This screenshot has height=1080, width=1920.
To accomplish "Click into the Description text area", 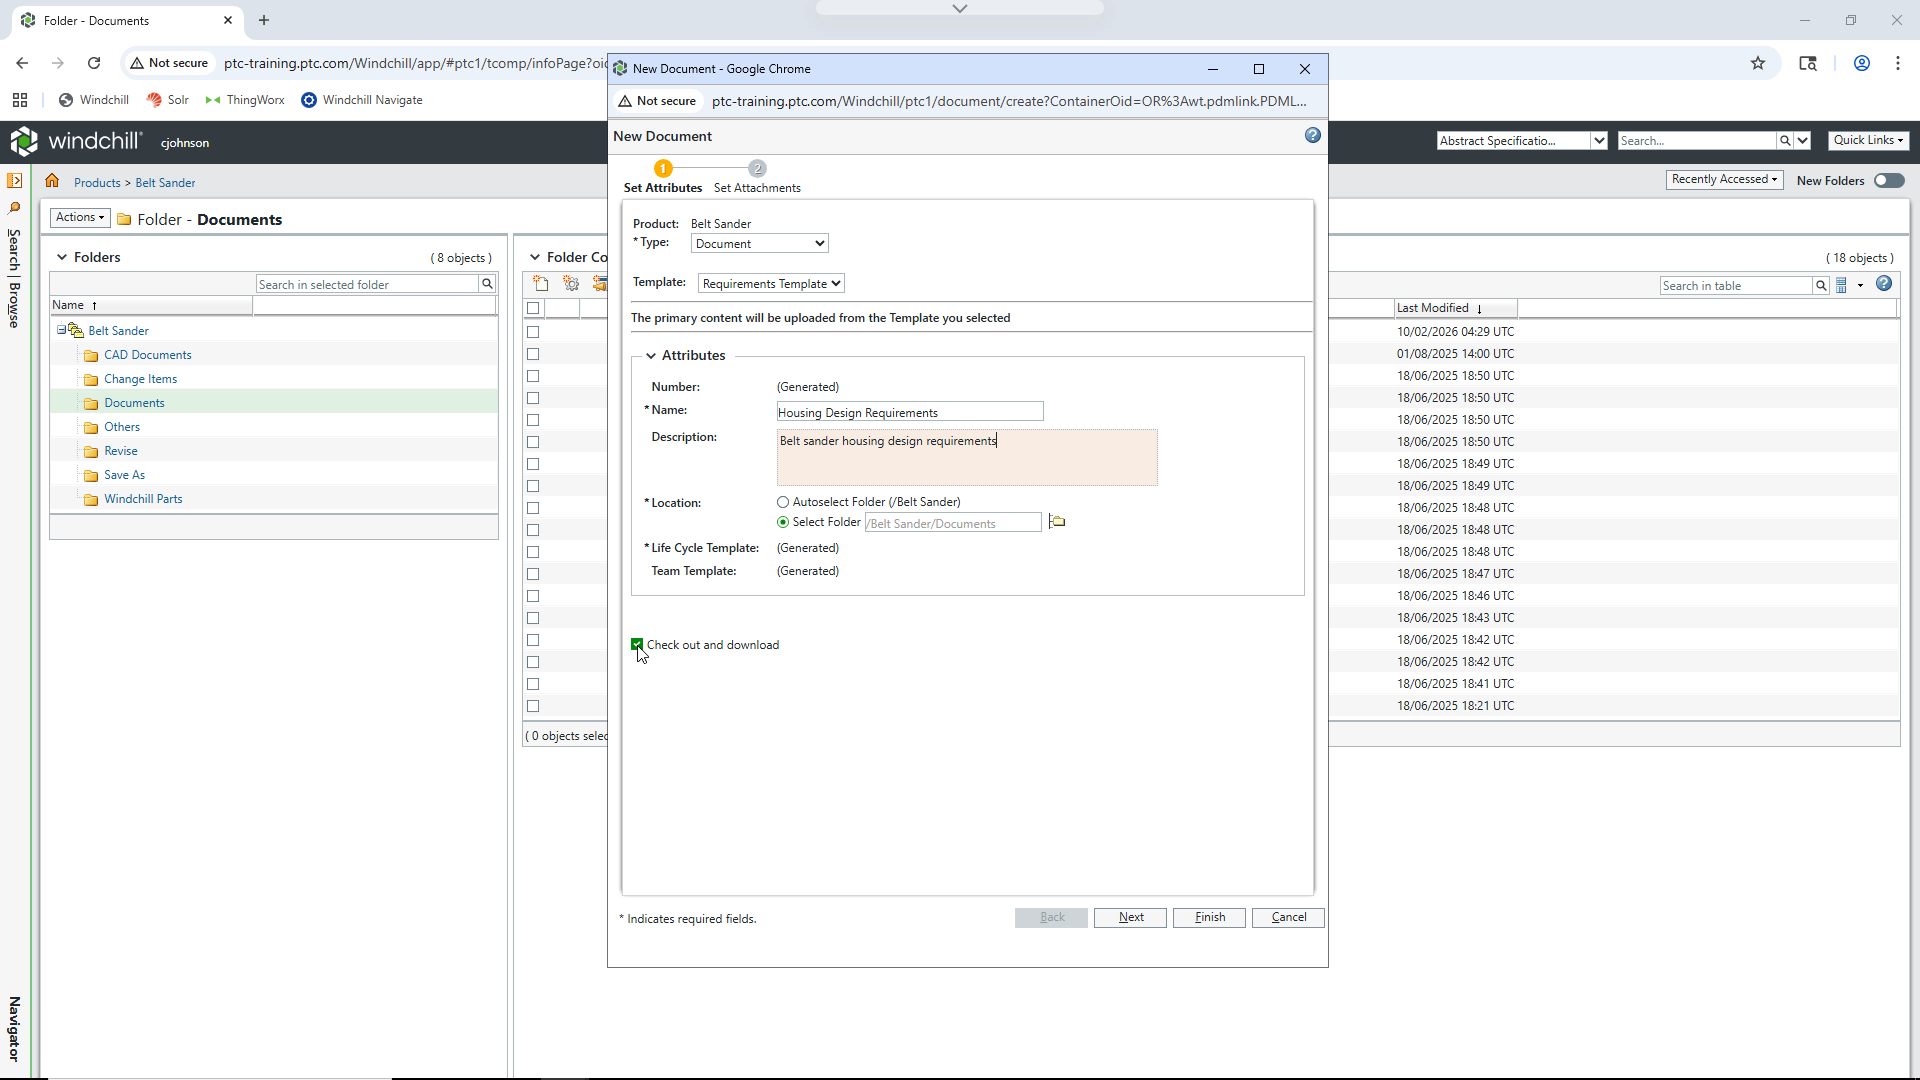I will 967,458.
